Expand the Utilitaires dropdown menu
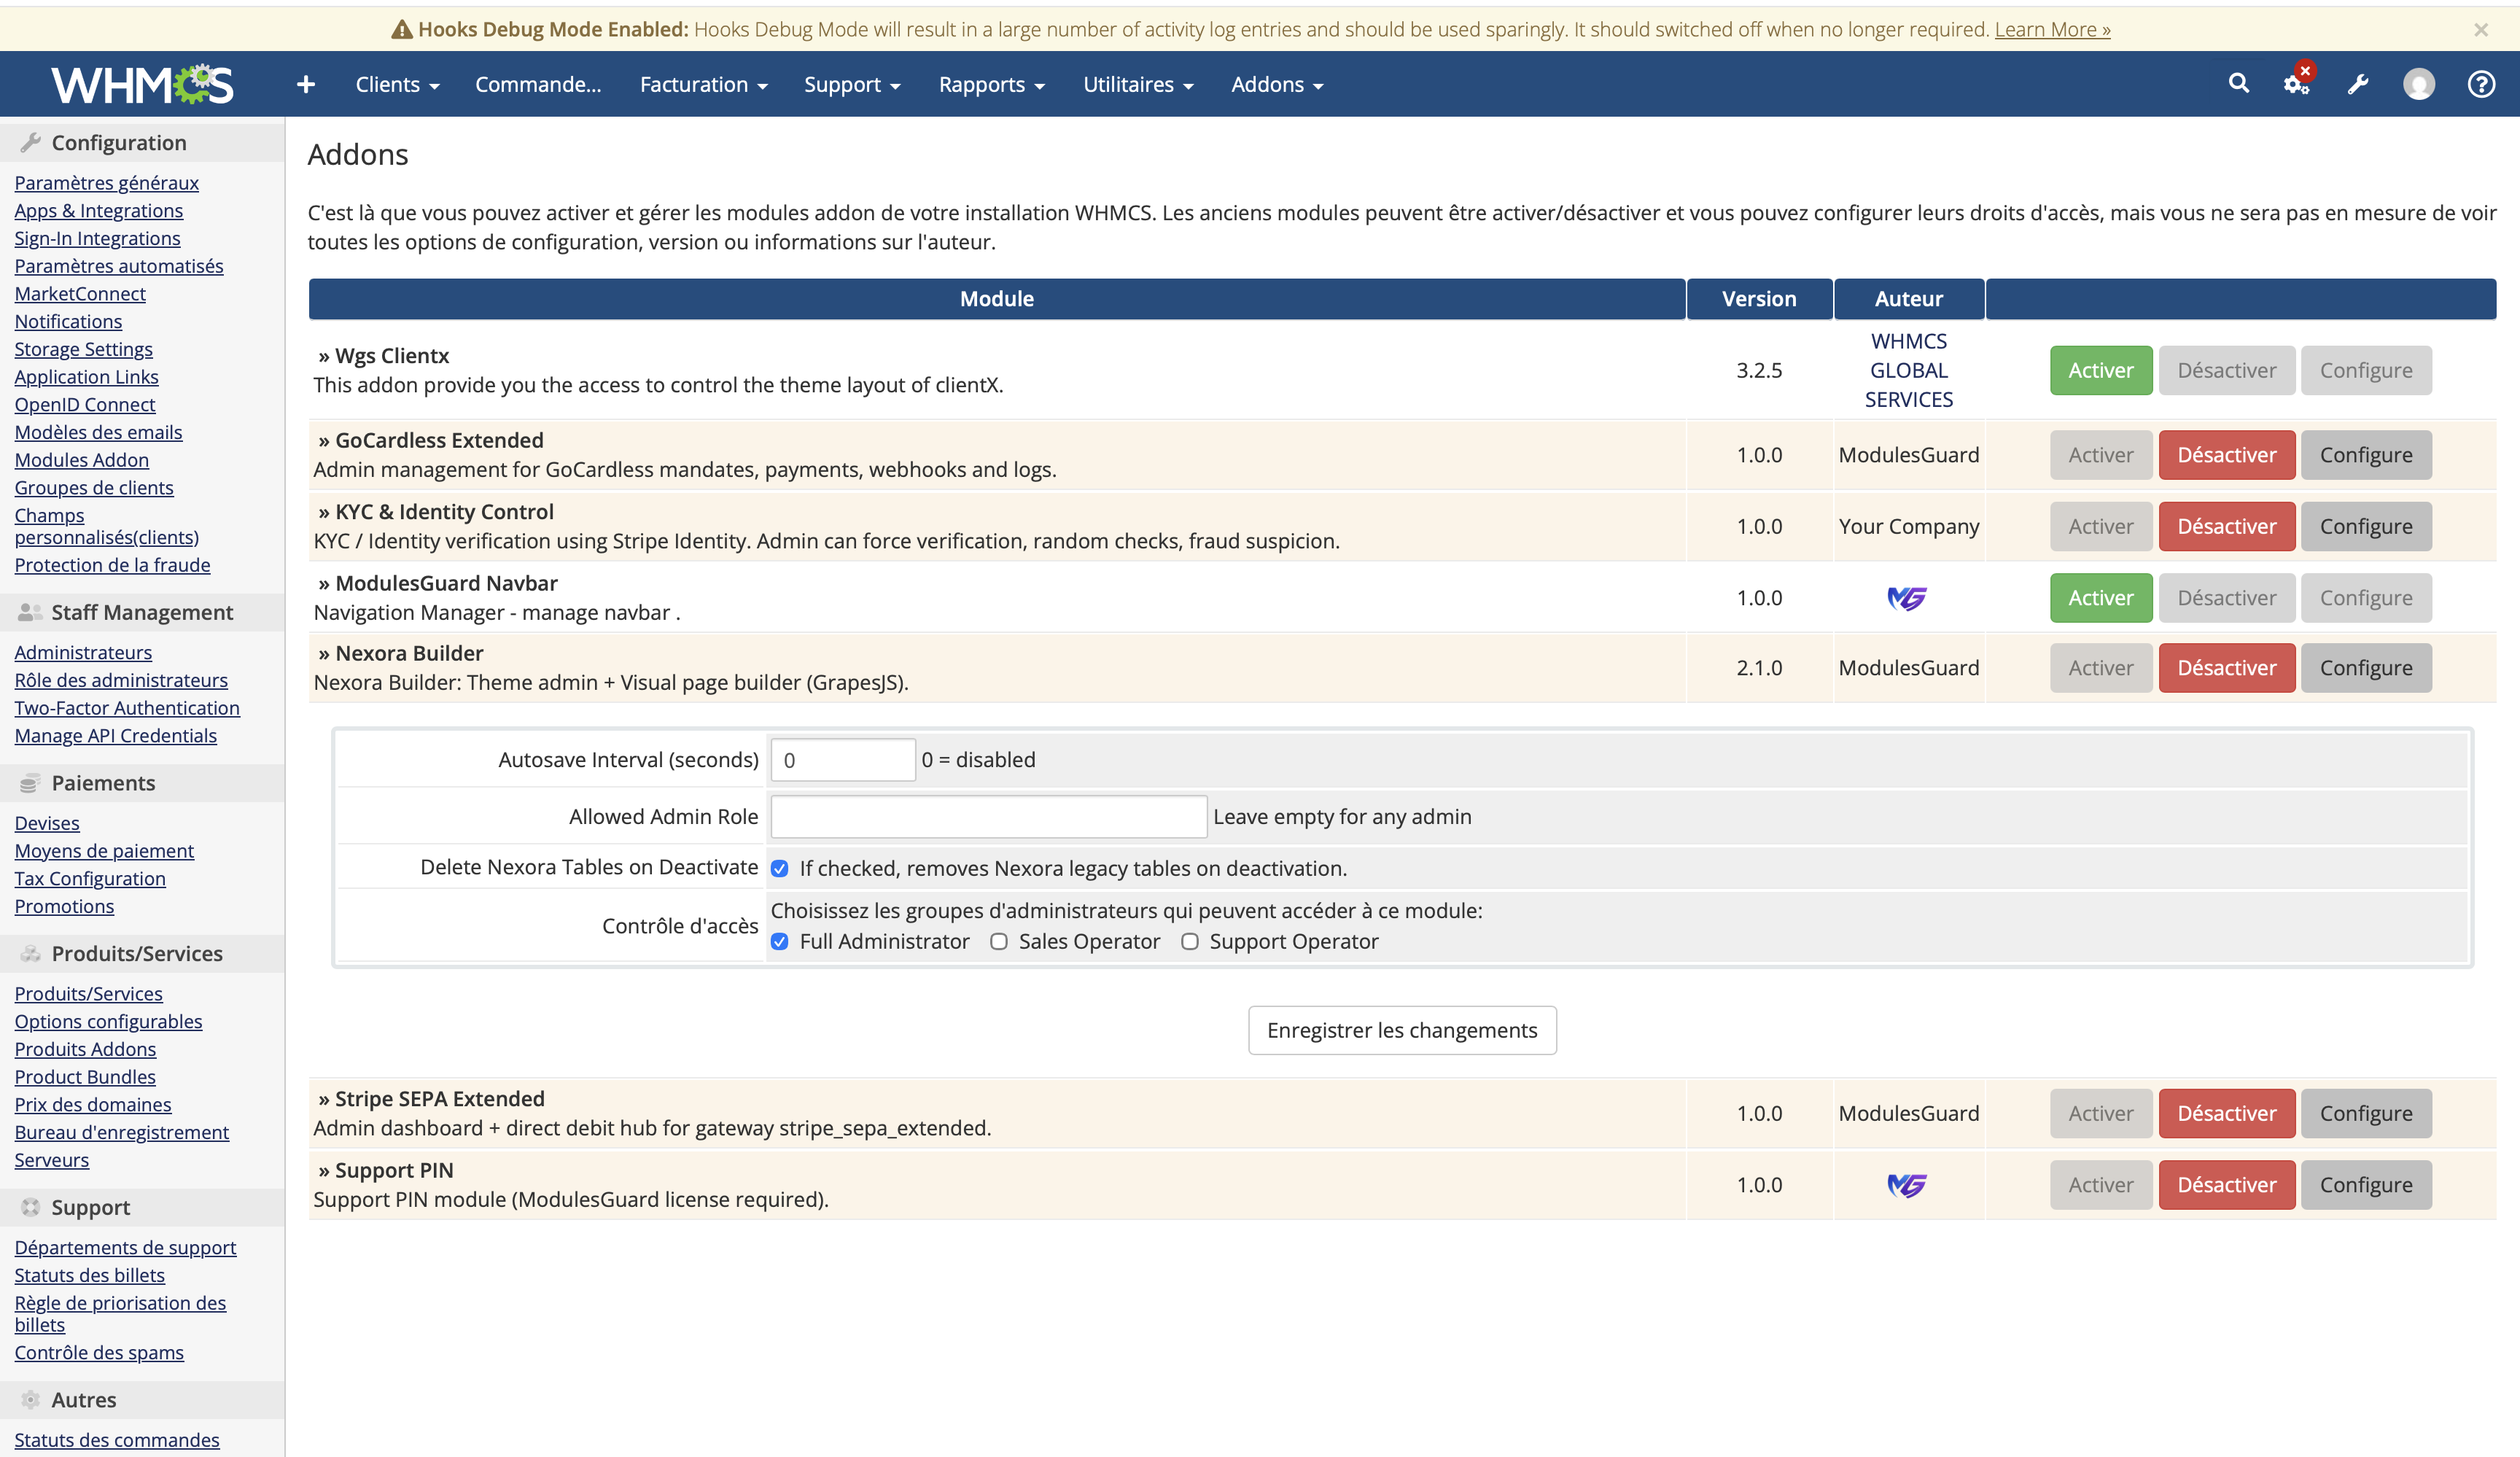 (x=1138, y=85)
